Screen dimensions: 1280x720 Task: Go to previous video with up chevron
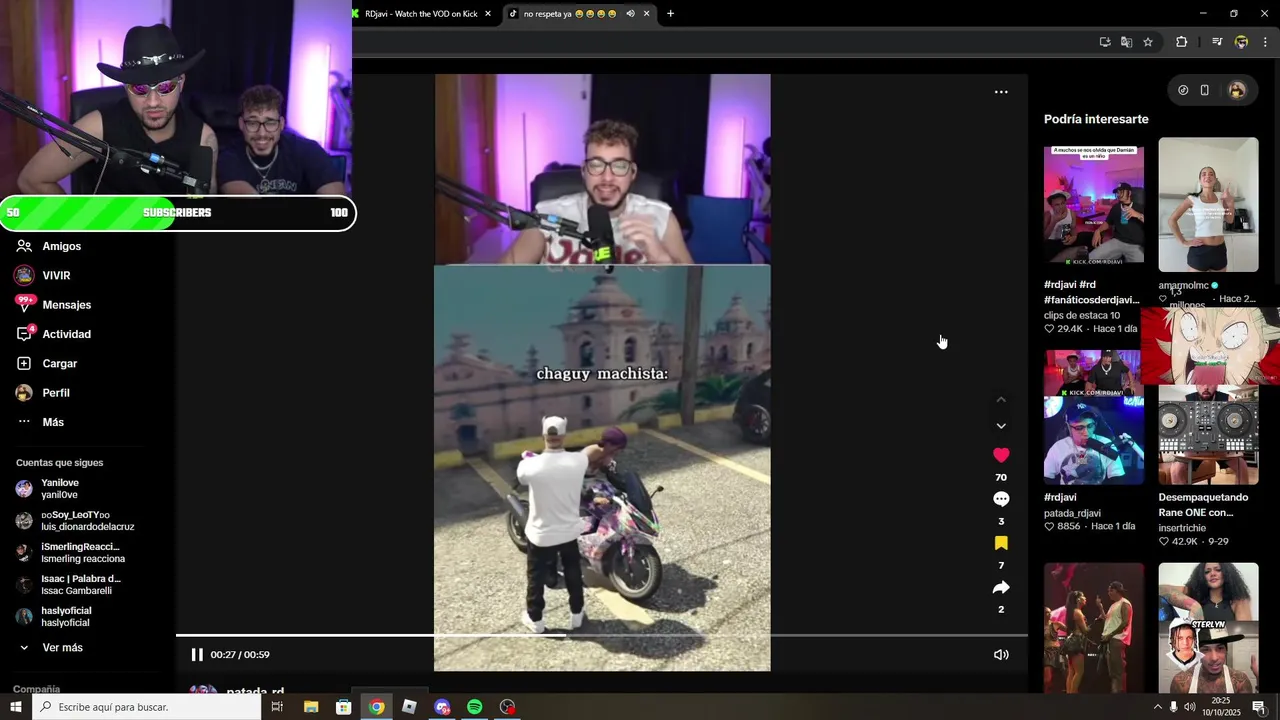pos(1001,400)
